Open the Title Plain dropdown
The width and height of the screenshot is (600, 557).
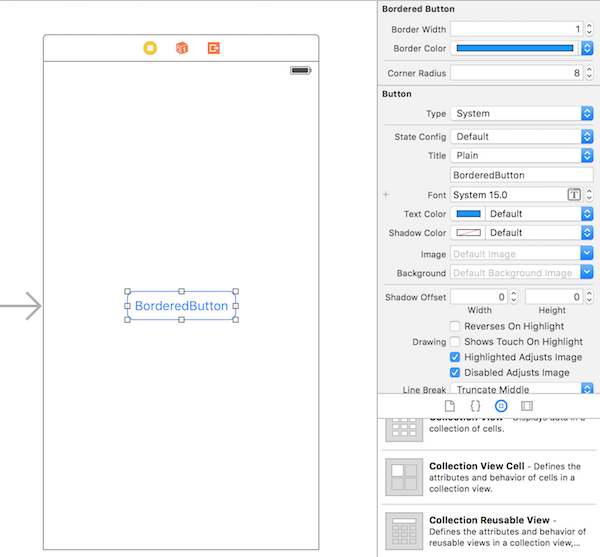(522, 155)
